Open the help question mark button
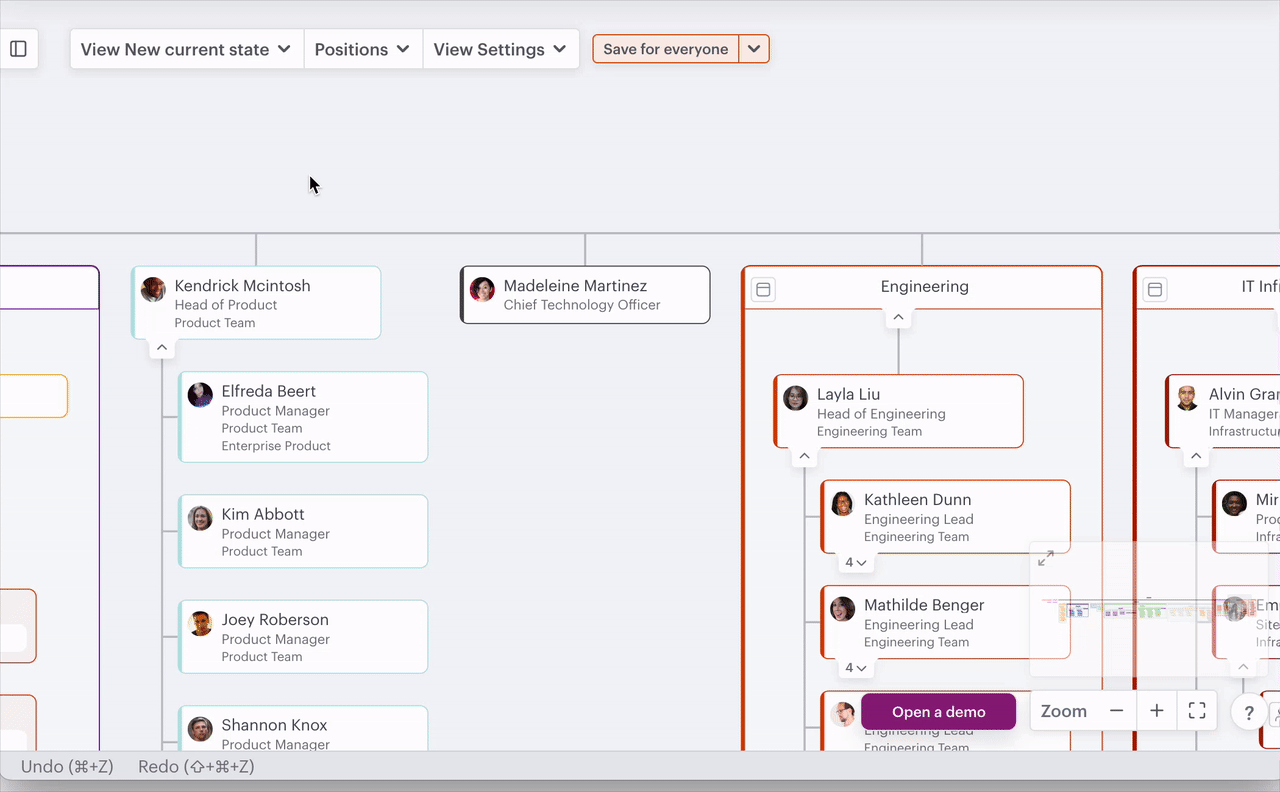Viewport: 1280px width, 792px height. pos(1248,713)
